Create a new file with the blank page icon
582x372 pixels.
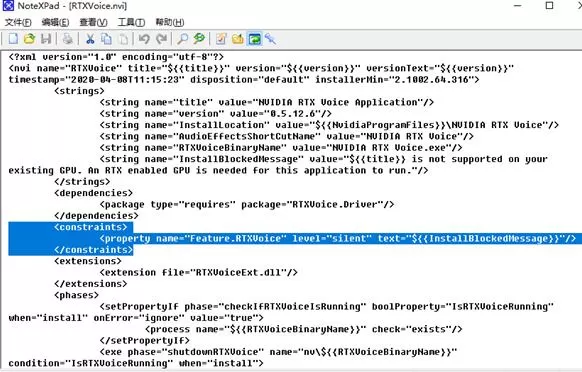pyautogui.click(x=13, y=39)
